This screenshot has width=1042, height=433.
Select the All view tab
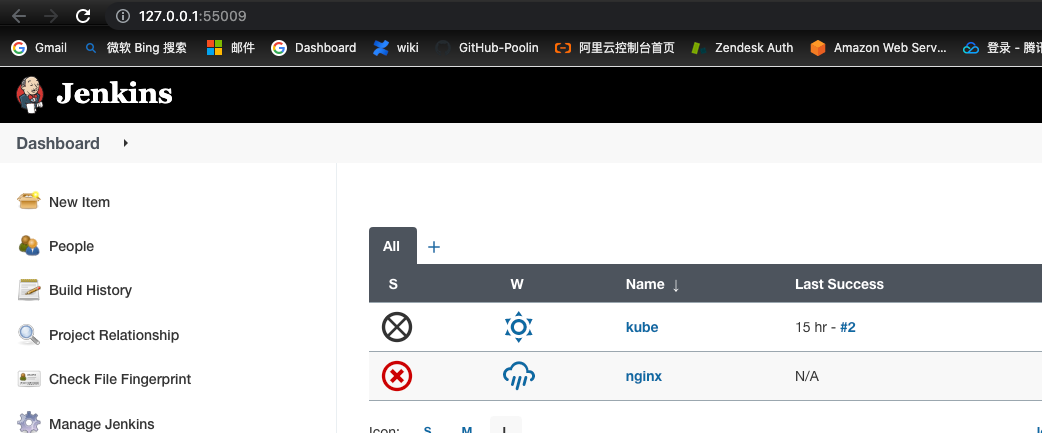click(x=392, y=246)
